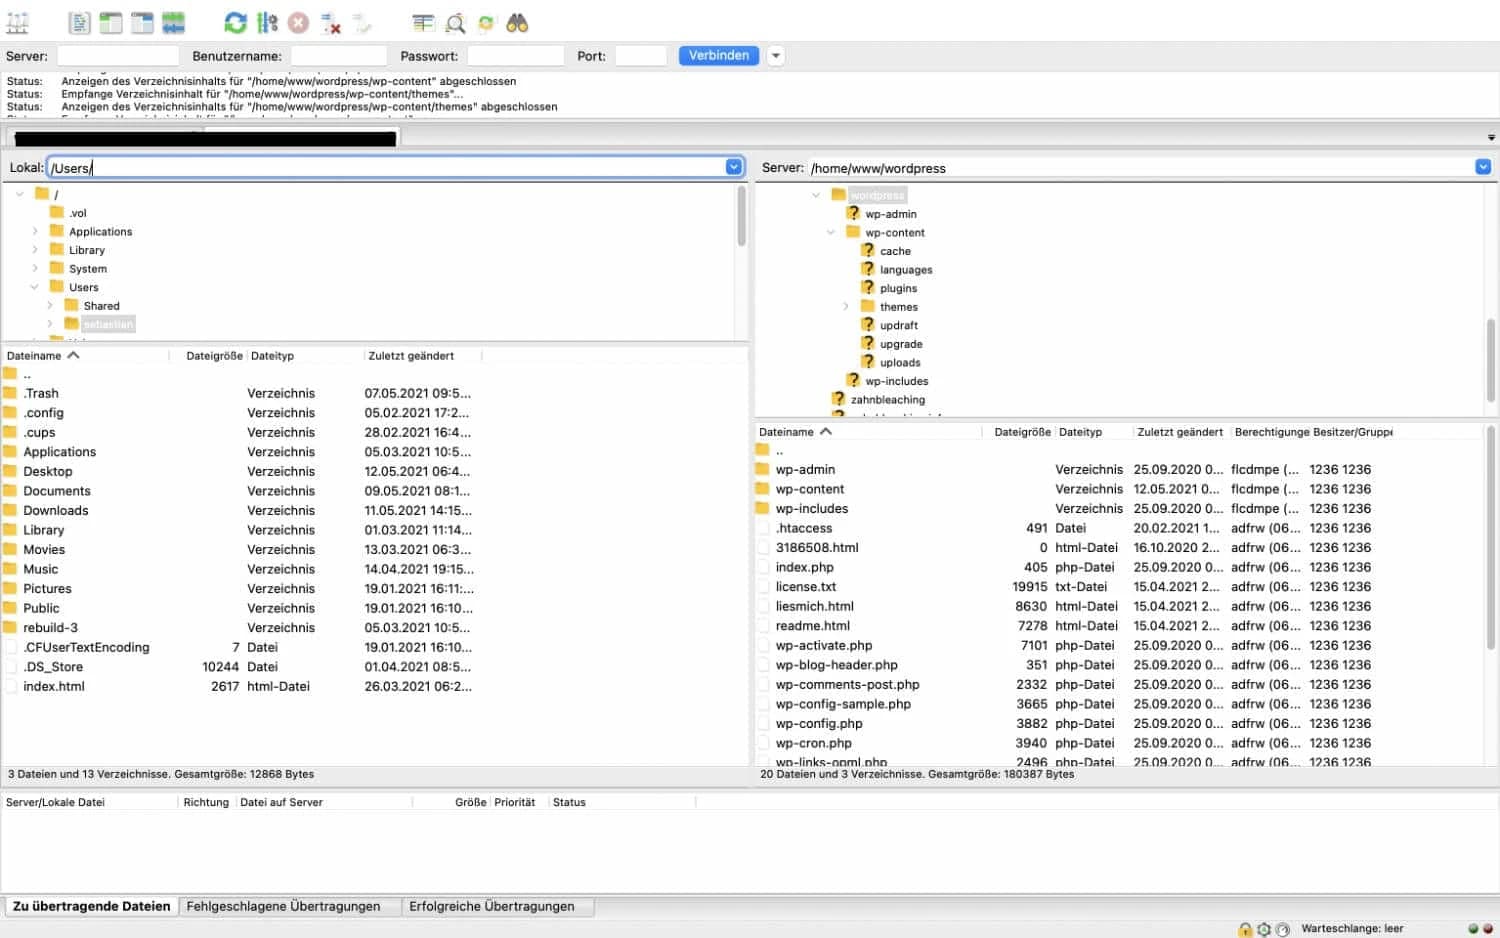Open the Site Manager

click(x=17, y=22)
